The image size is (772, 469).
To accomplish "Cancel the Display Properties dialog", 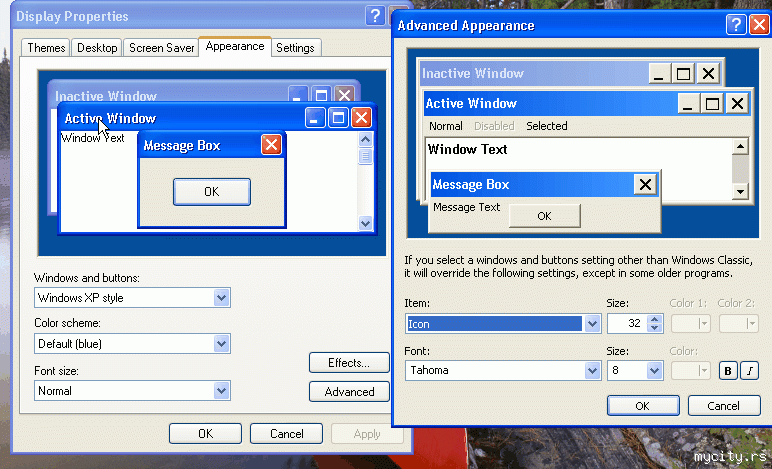I will coord(287,434).
